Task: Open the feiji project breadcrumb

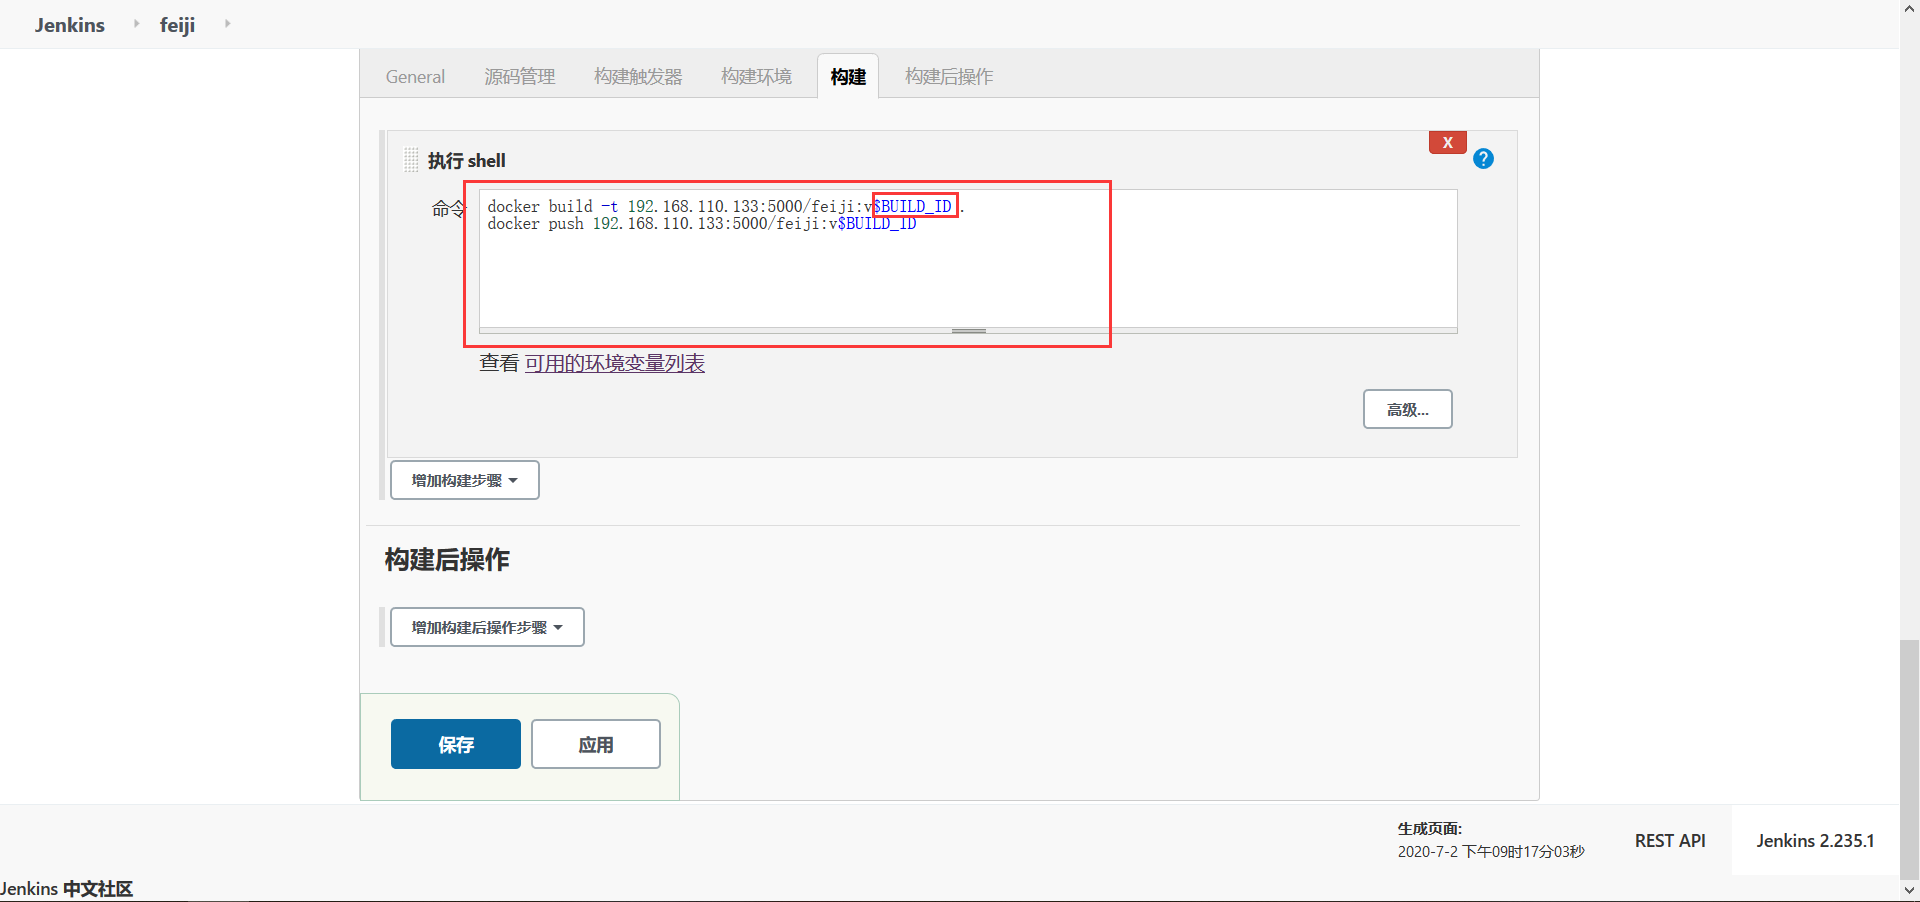Action: click(x=177, y=25)
